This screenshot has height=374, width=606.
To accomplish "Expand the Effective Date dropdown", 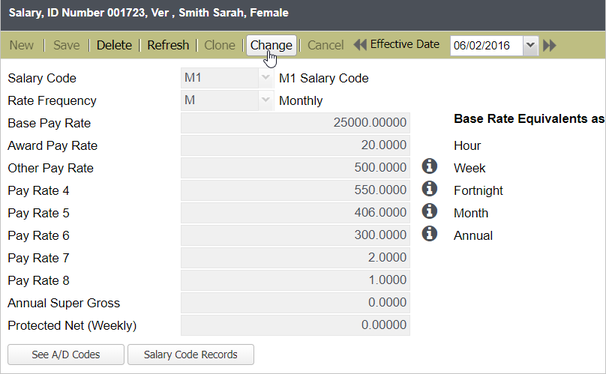I will (x=531, y=45).
